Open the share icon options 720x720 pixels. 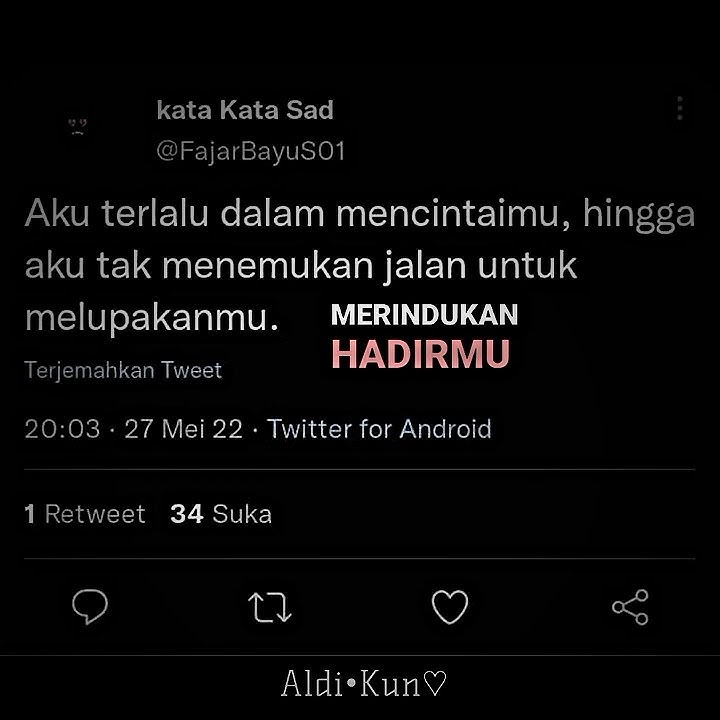coord(630,607)
